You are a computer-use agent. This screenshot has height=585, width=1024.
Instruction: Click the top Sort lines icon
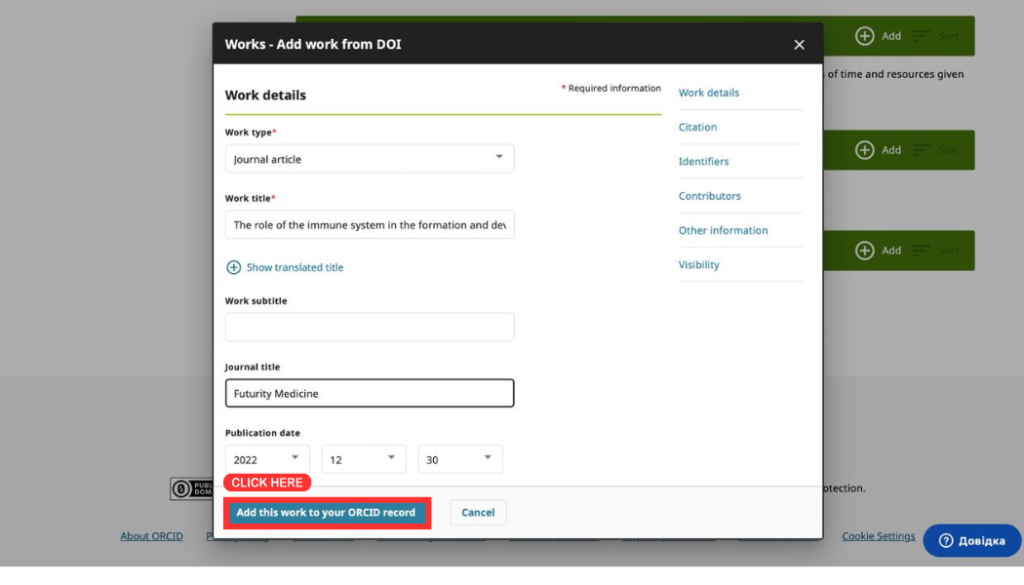click(x=921, y=36)
